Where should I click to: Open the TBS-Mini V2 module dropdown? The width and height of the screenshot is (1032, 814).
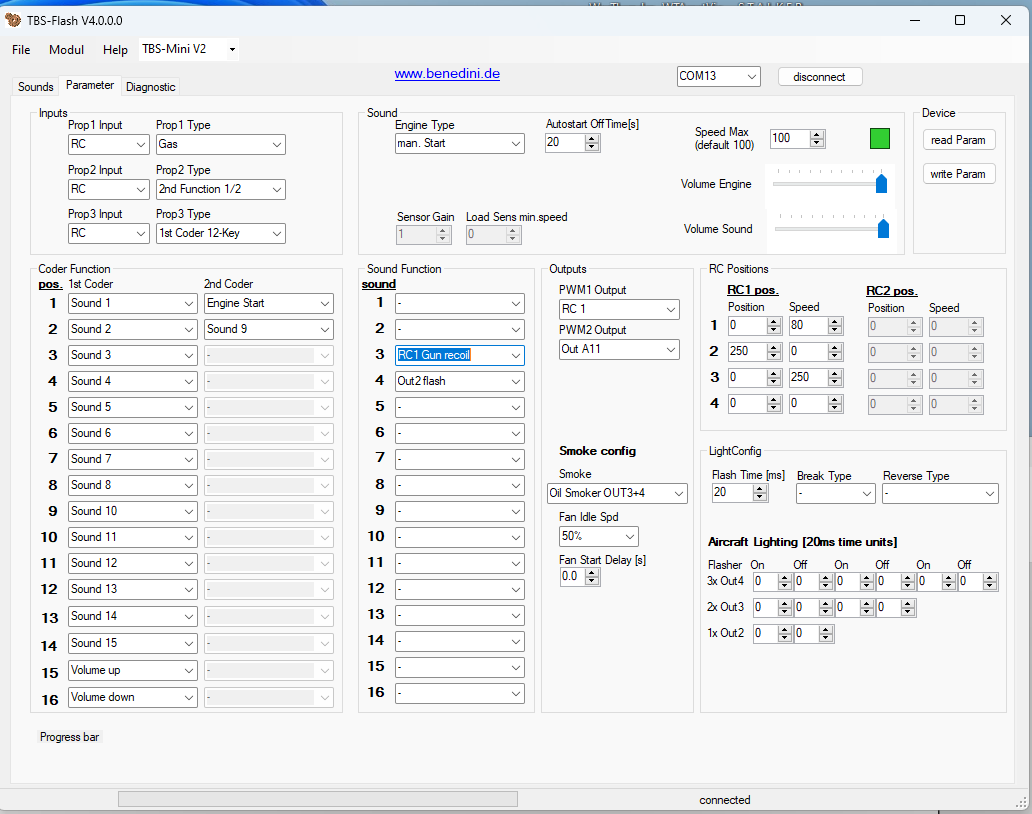[188, 49]
